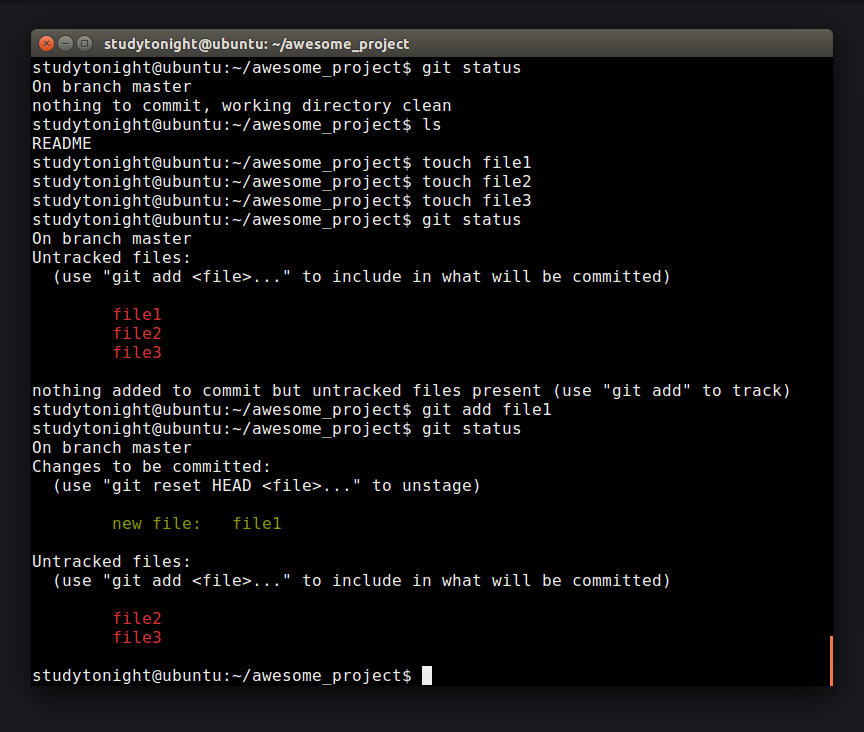
Task: Click 'Changes to be committed:' heading
Action: click(x=152, y=467)
